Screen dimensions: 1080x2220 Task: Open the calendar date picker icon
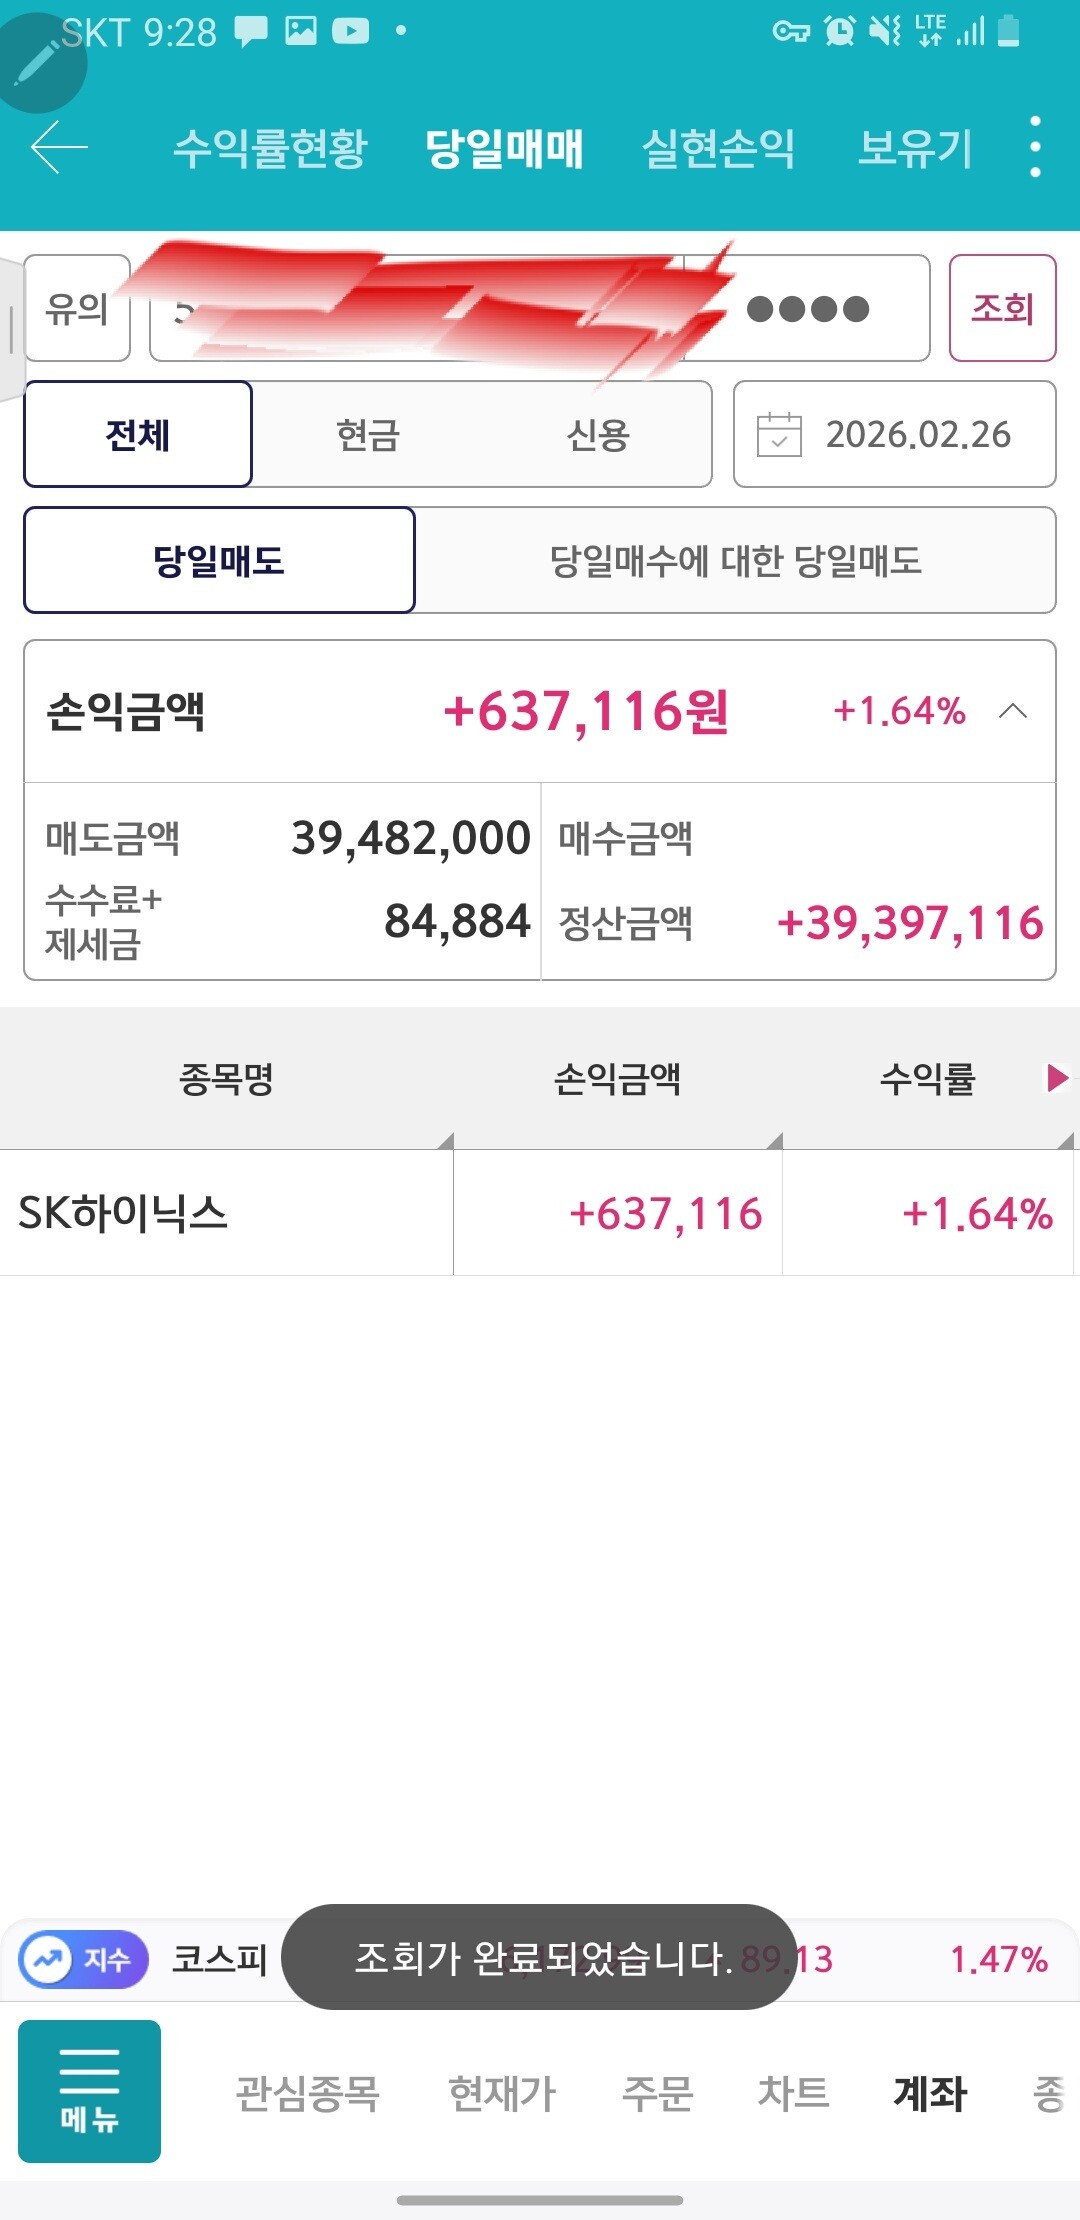(x=779, y=434)
